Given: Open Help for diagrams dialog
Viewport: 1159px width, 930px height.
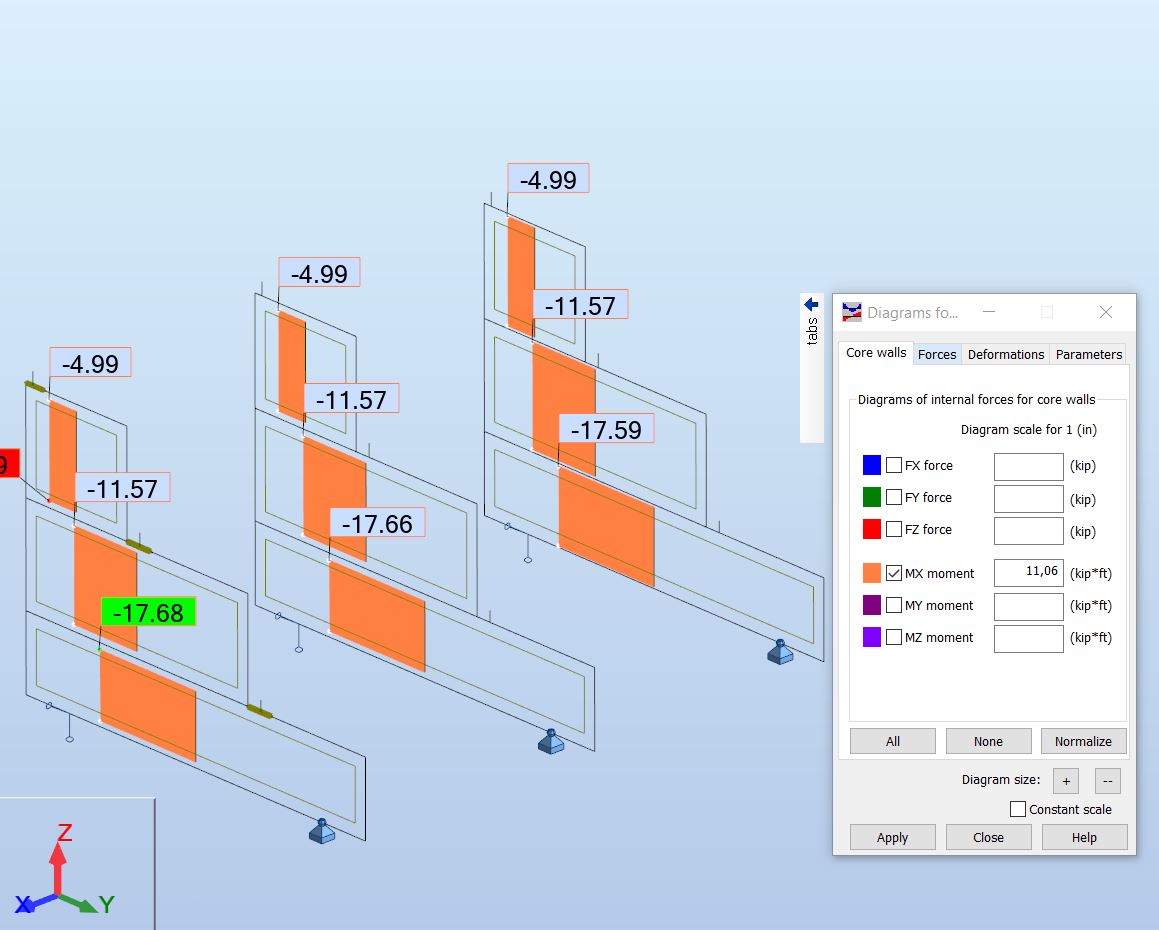Looking at the screenshot, I should pos(1084,837).
